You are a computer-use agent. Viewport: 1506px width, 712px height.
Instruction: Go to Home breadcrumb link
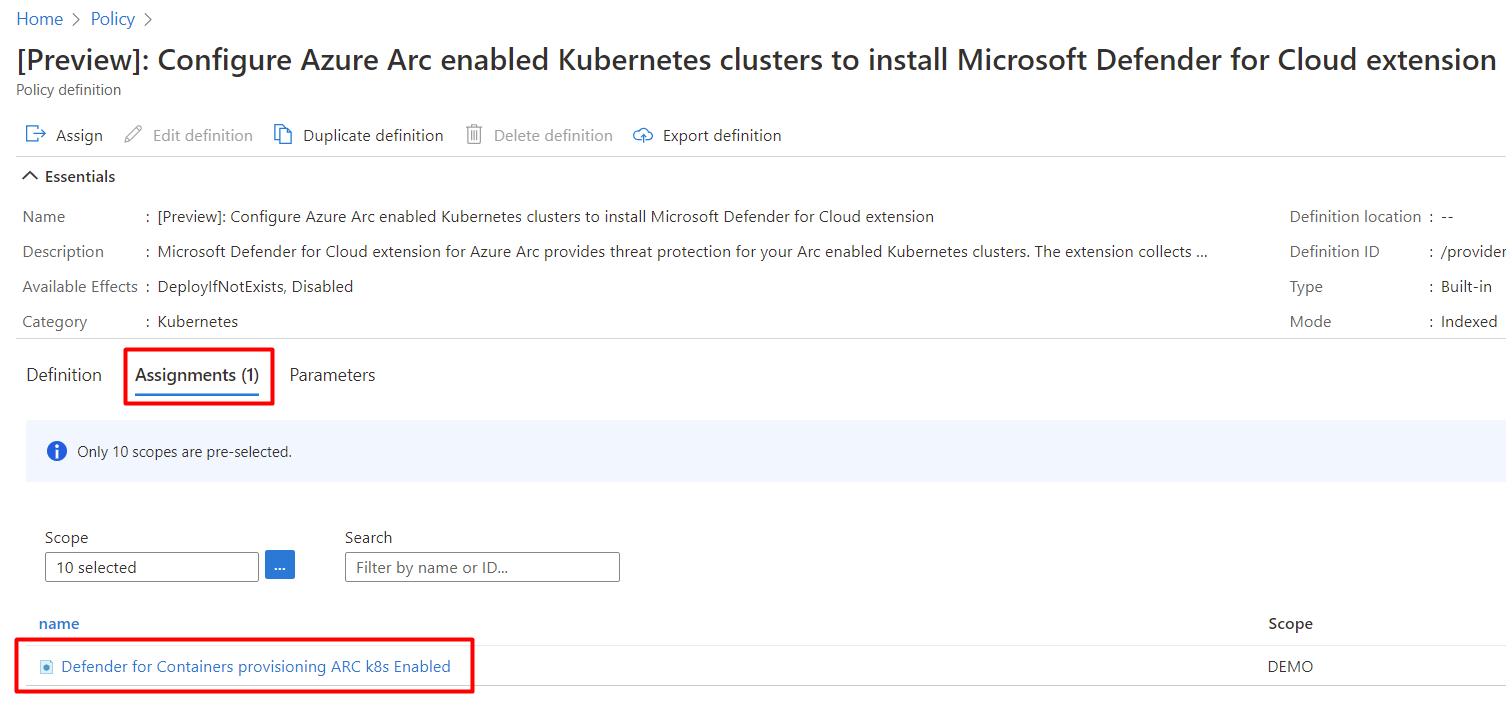40,19
